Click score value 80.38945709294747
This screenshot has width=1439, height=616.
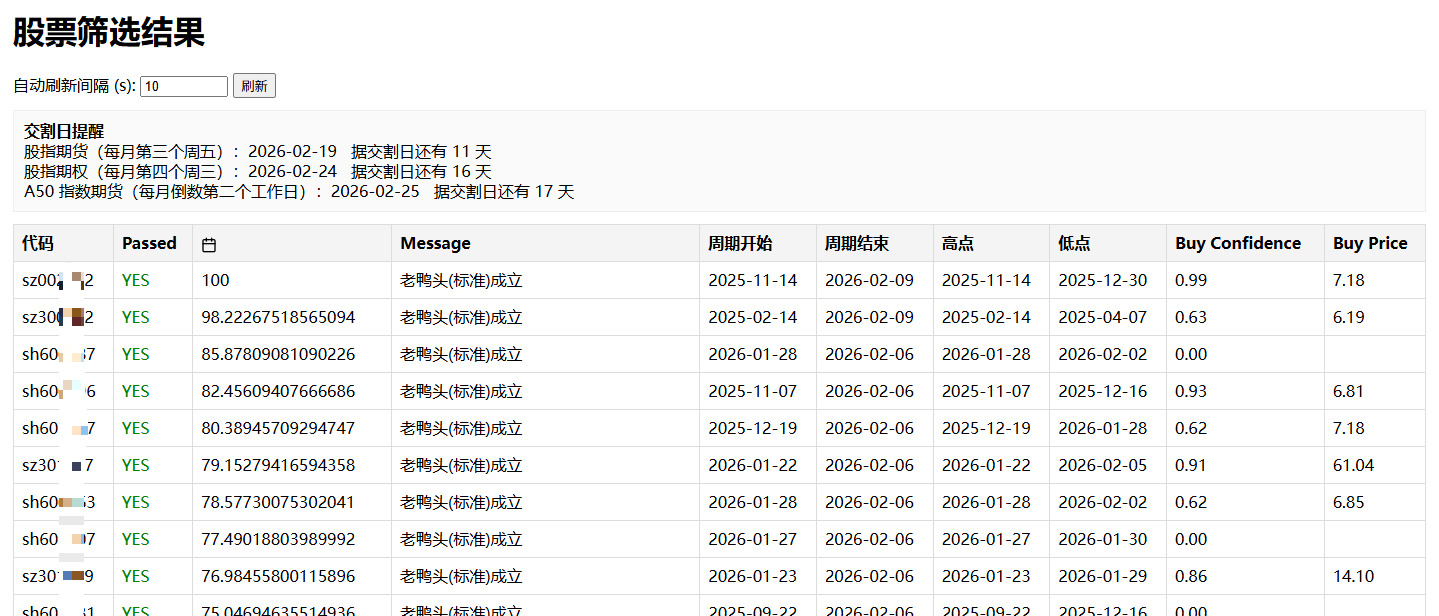tap(278, 428)
